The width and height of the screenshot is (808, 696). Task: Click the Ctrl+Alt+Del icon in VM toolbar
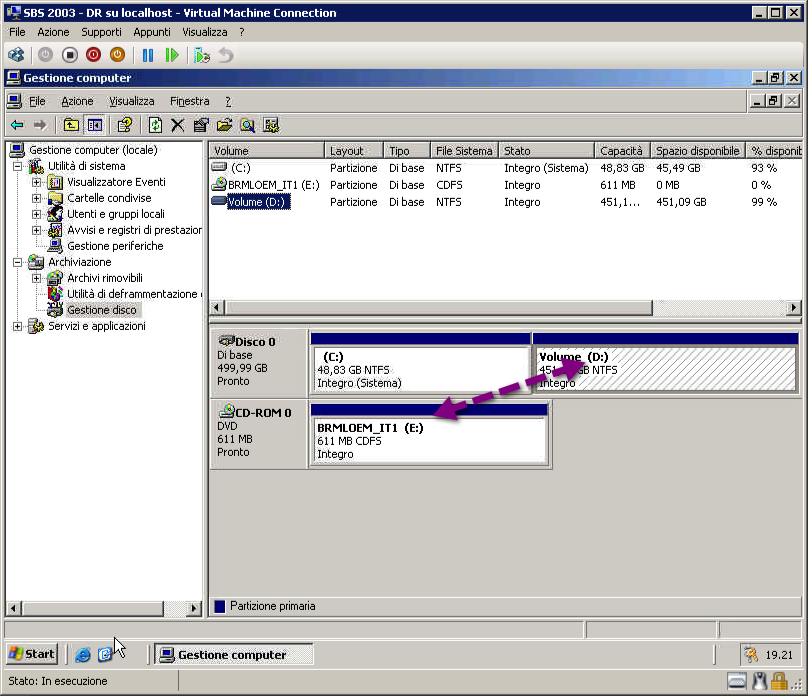click(x=16, y=55)
